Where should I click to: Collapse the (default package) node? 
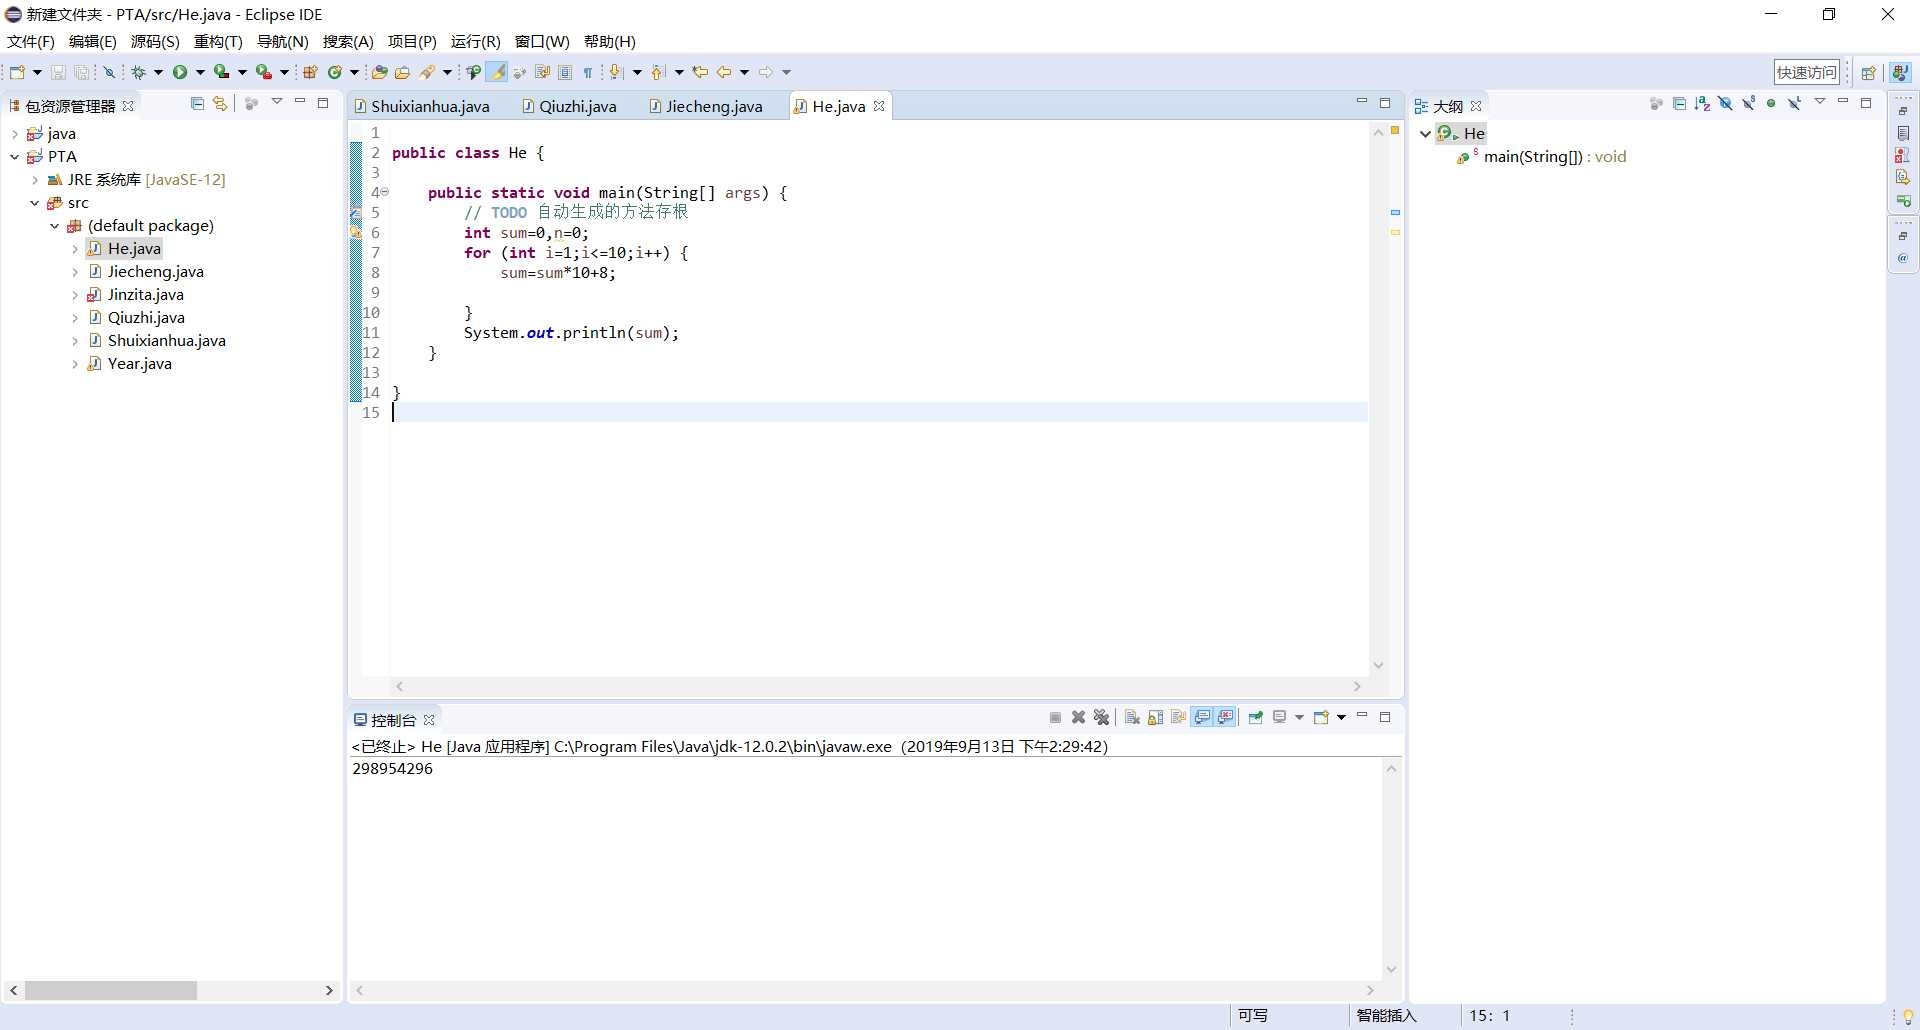click(55, 226)
